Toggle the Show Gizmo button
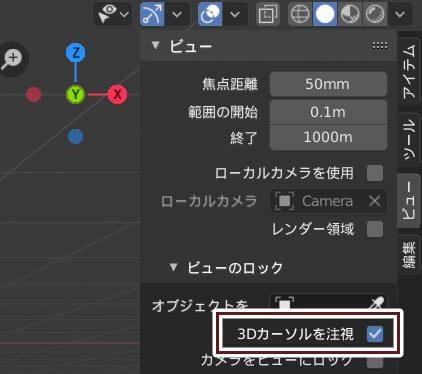 point(152,14)
